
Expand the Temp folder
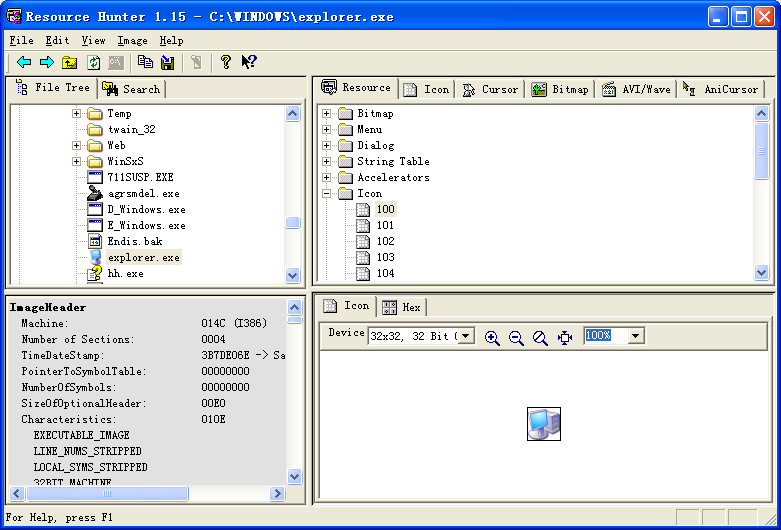(76, 114)
